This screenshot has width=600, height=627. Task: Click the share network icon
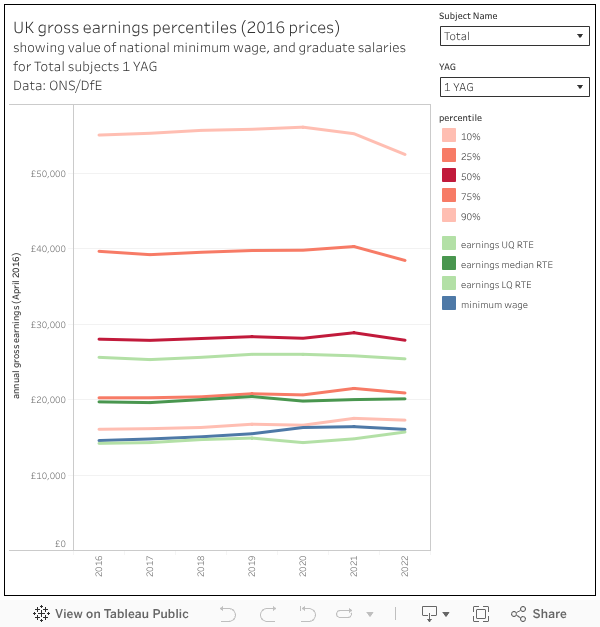(518, 614)
